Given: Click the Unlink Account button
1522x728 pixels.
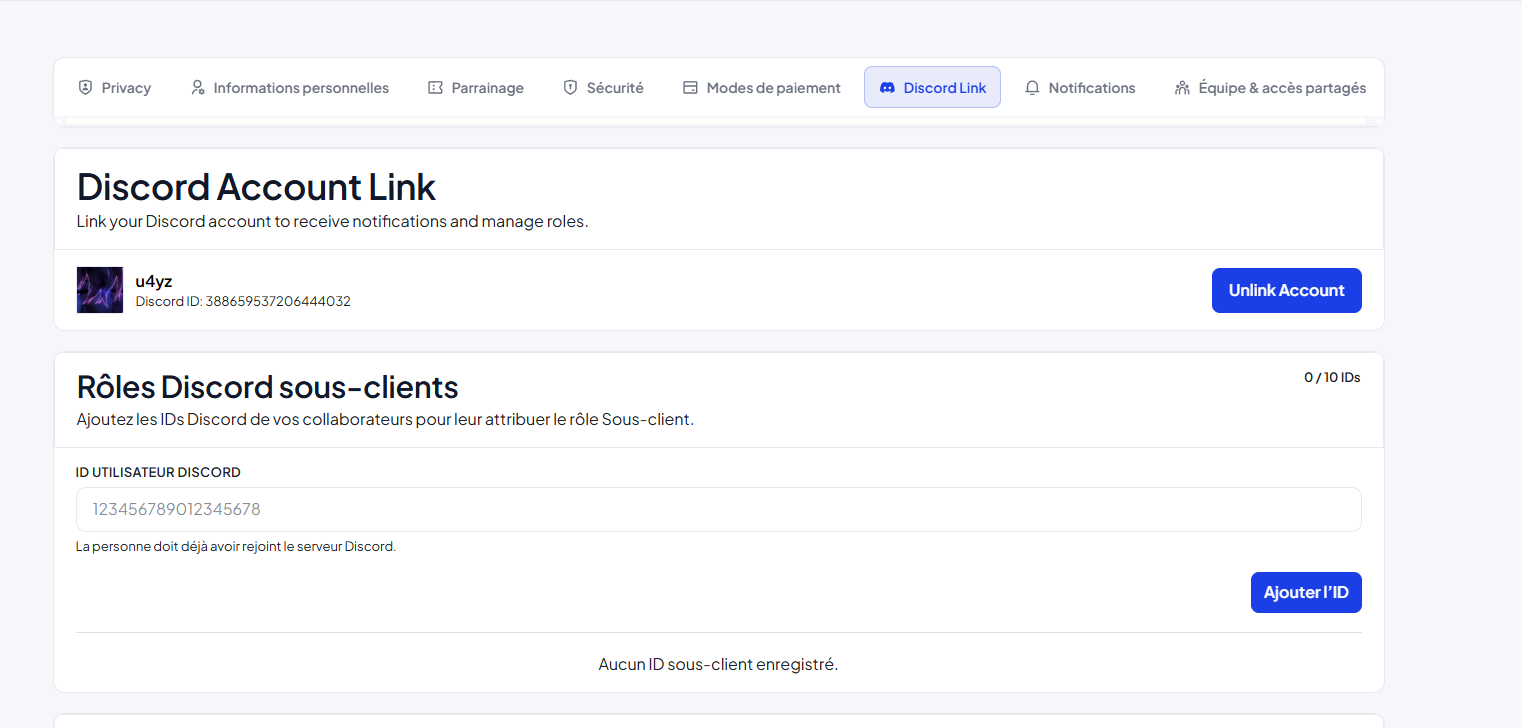Looking at the screenshot, I should tap(1287, 290).
